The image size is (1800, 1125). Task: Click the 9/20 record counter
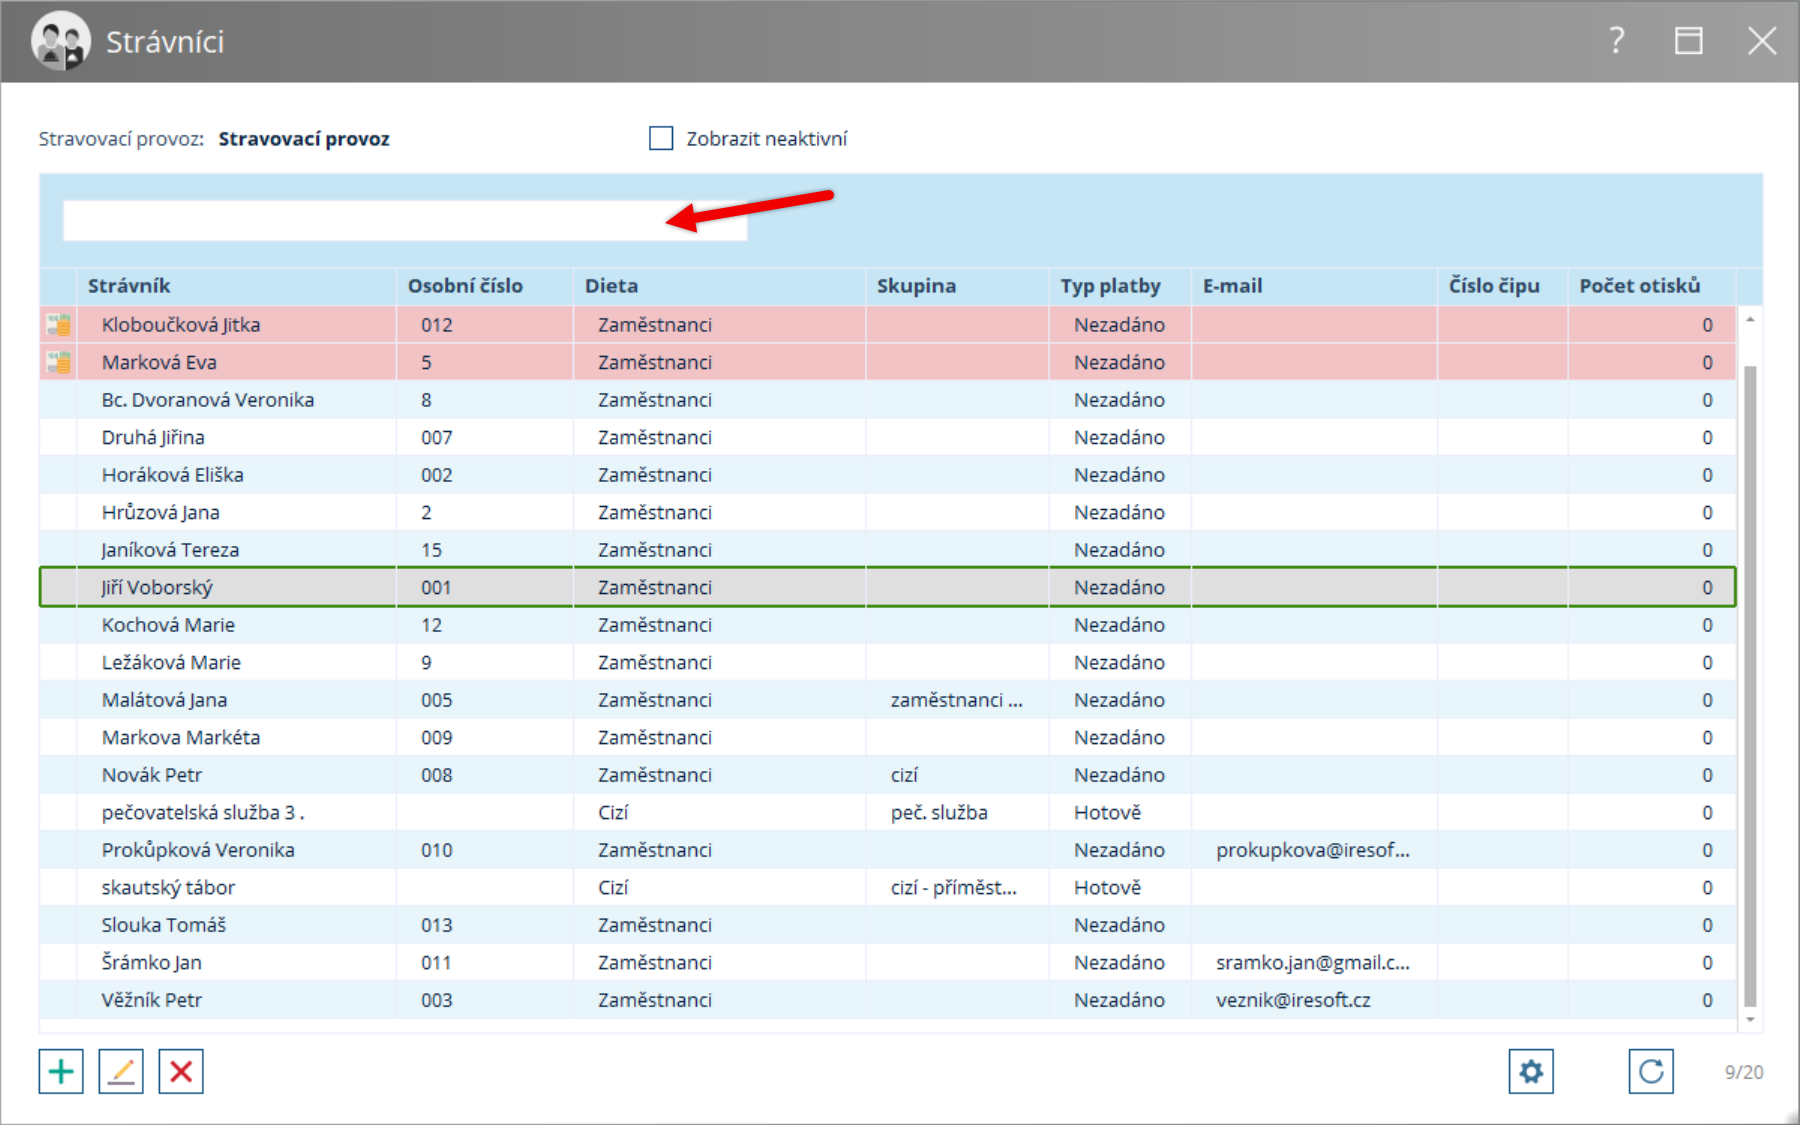(x=1744, y=1072)
